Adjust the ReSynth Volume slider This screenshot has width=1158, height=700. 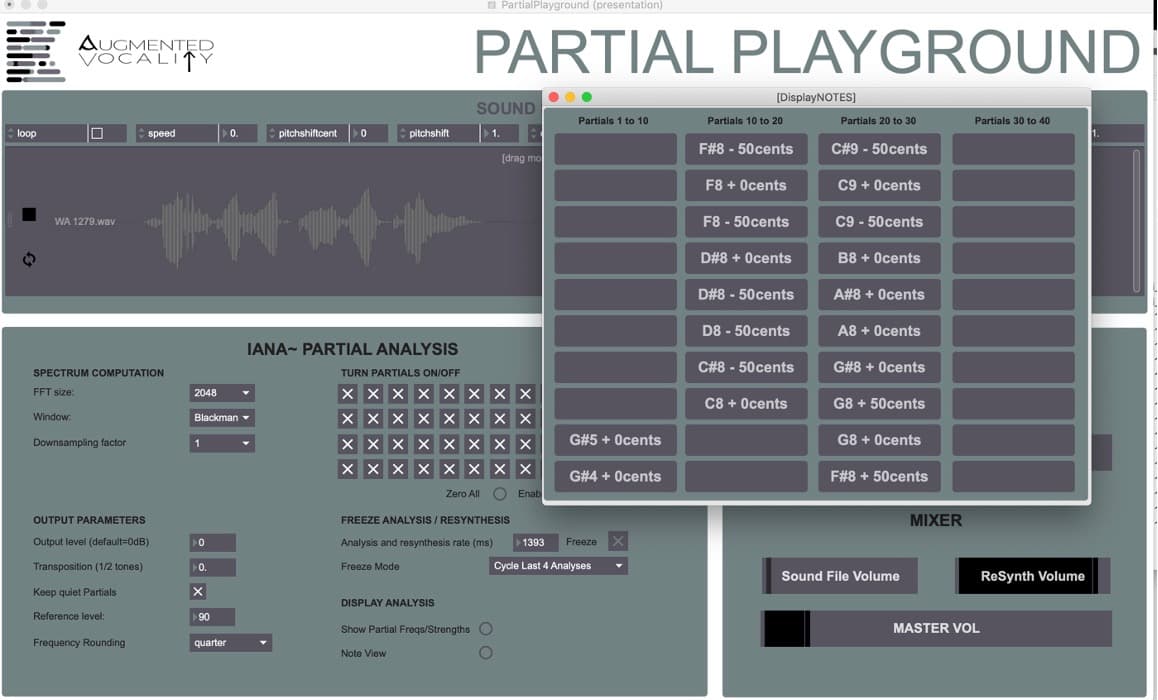pyautogui.click(x=1032, y=576)
